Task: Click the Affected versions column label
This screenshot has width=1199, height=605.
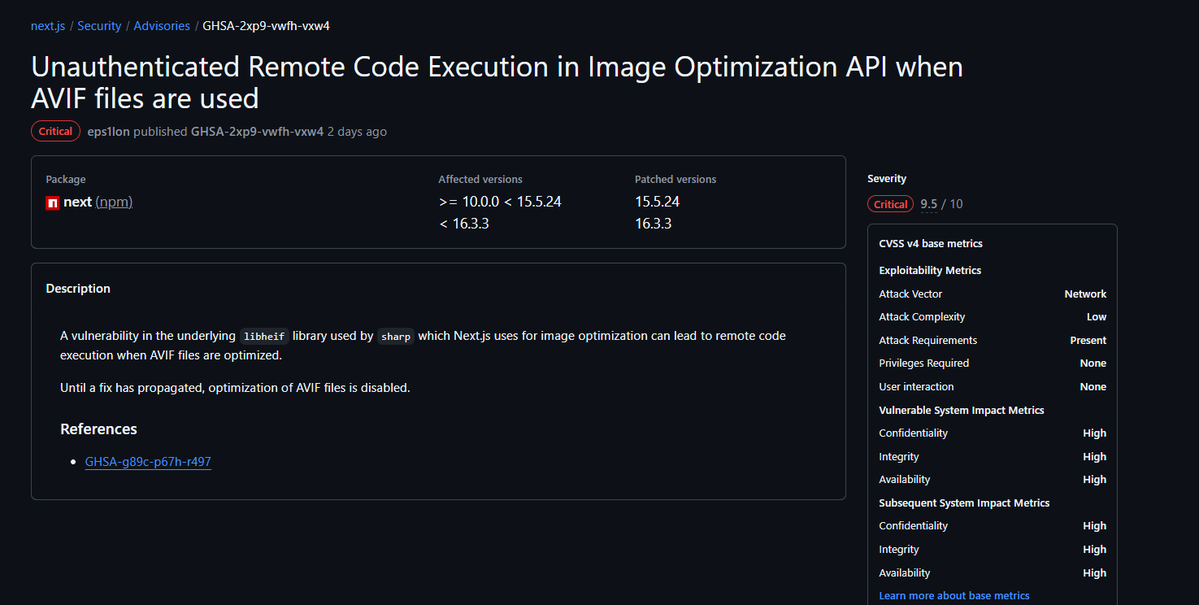Action: tap(480, 180)
